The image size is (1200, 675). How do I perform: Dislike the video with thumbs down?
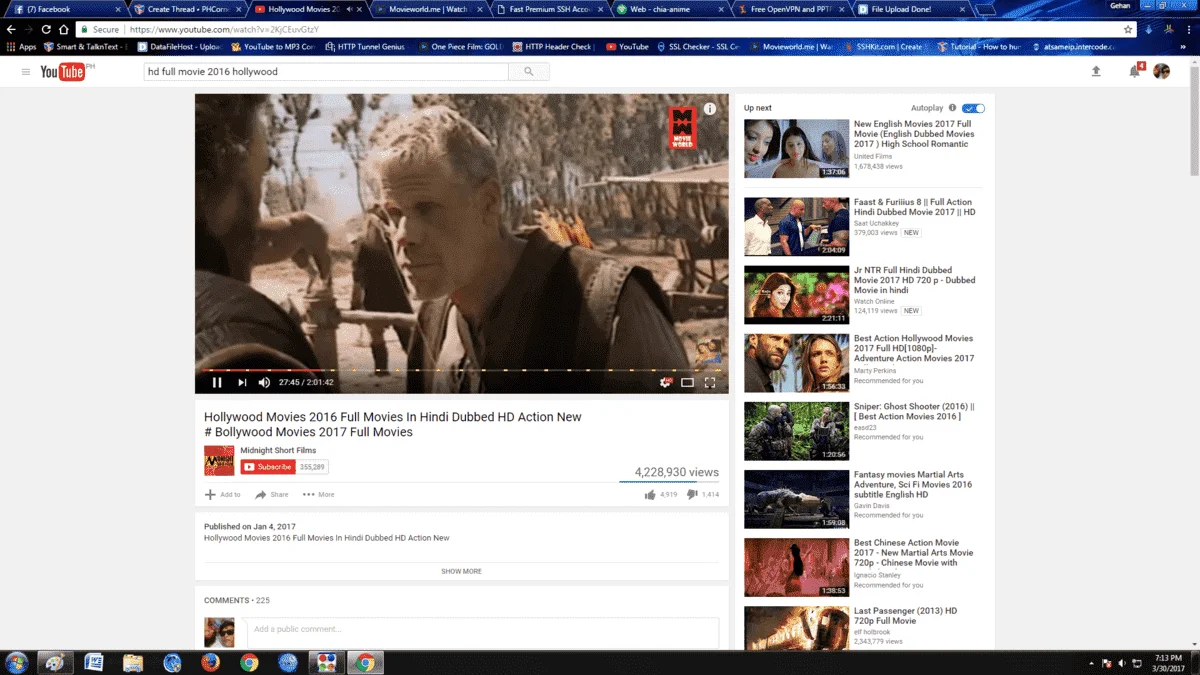pos(692,494)
